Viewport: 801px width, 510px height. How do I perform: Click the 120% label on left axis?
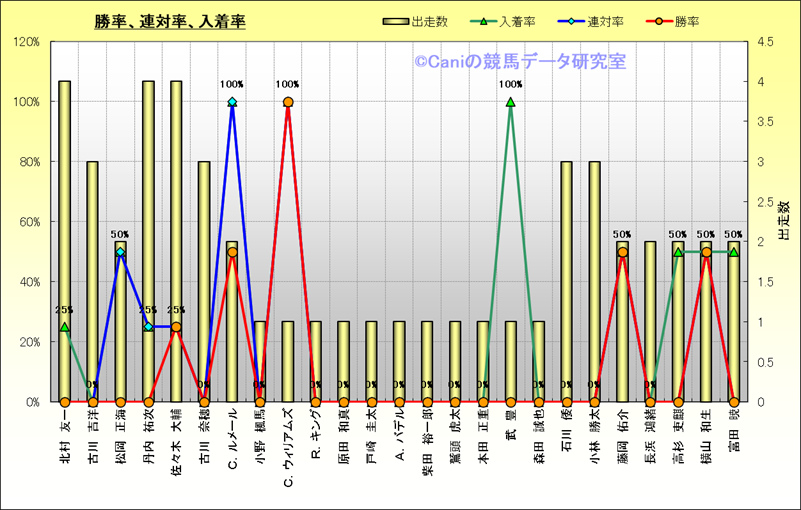(26, 42)
